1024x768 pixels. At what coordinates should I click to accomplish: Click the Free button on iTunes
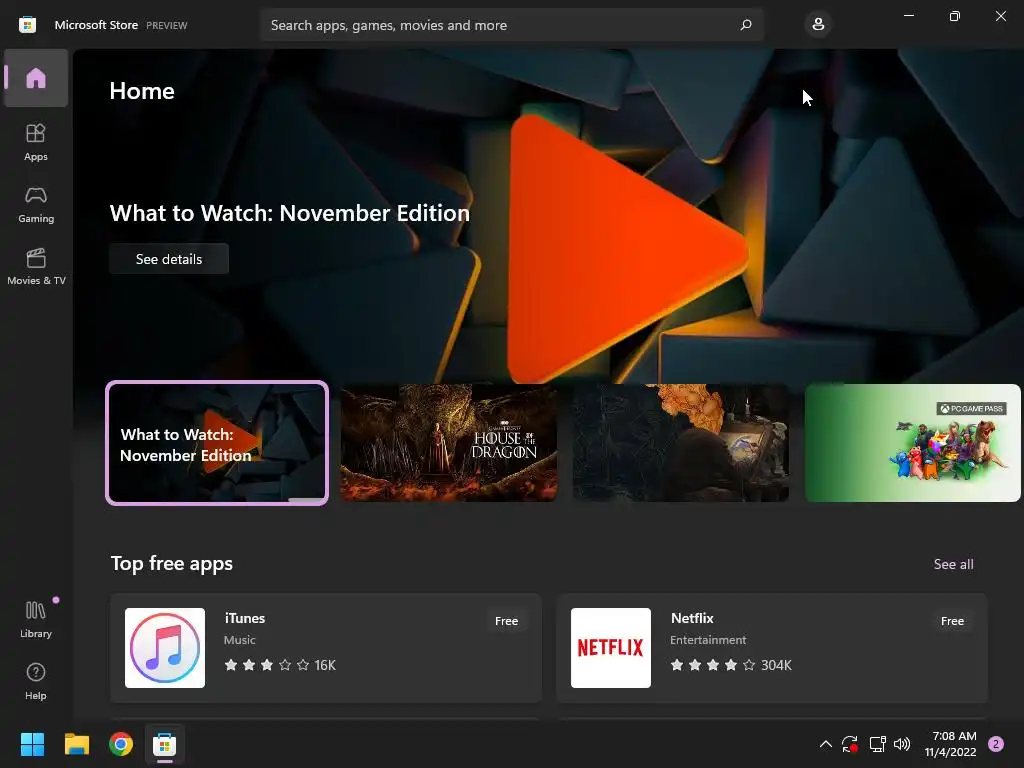pos(506,621)
